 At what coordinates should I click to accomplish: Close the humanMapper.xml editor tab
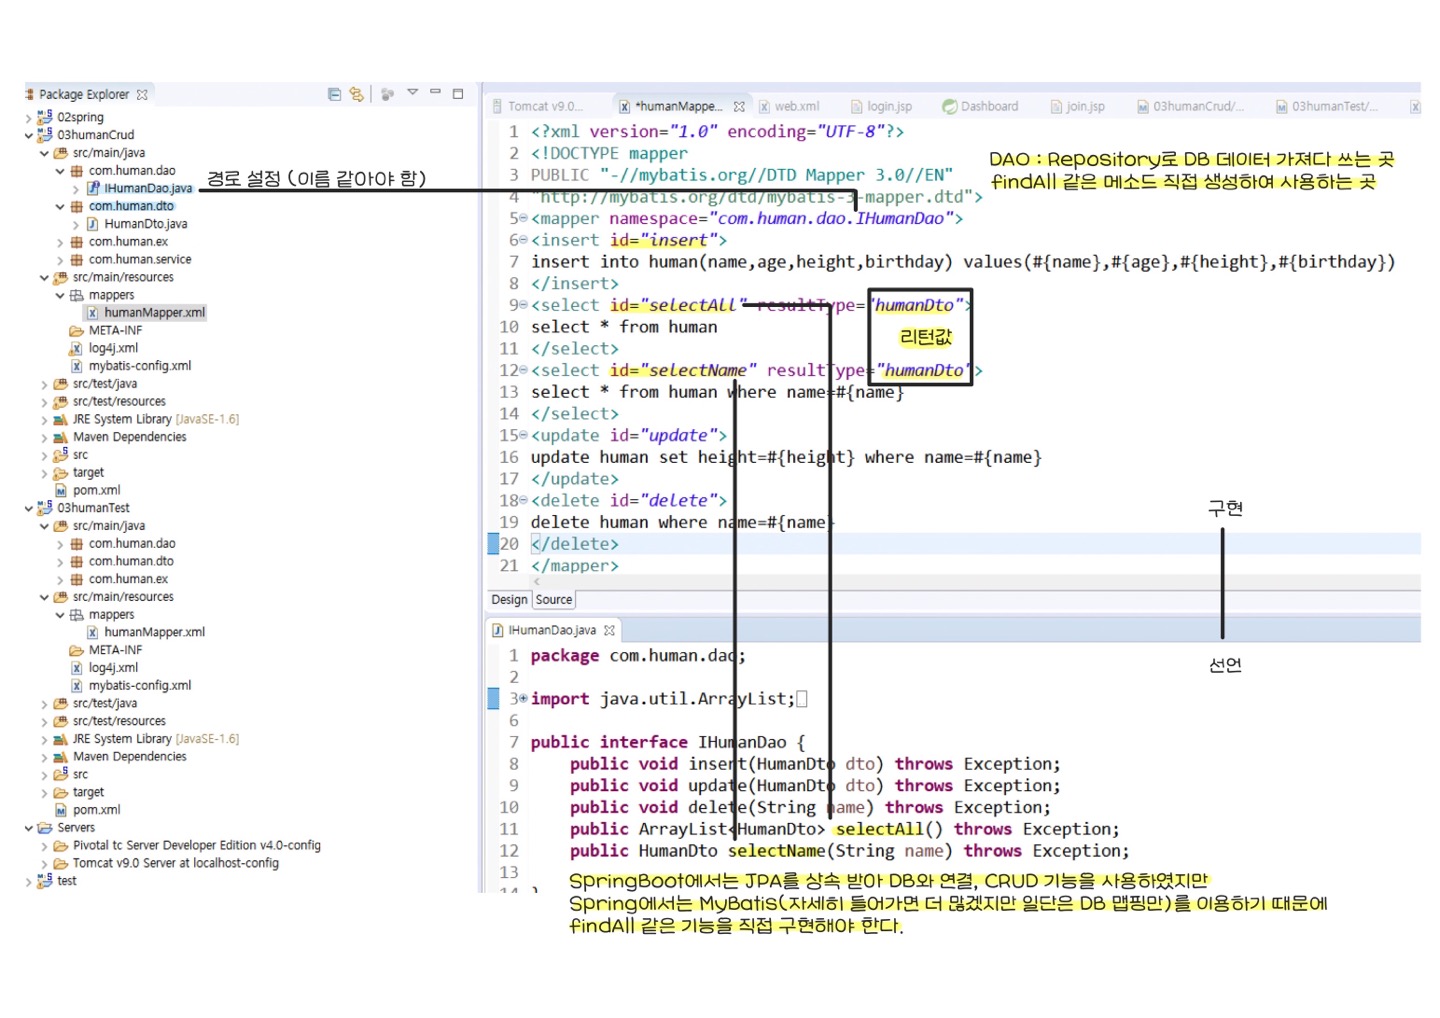click(739, 105)
